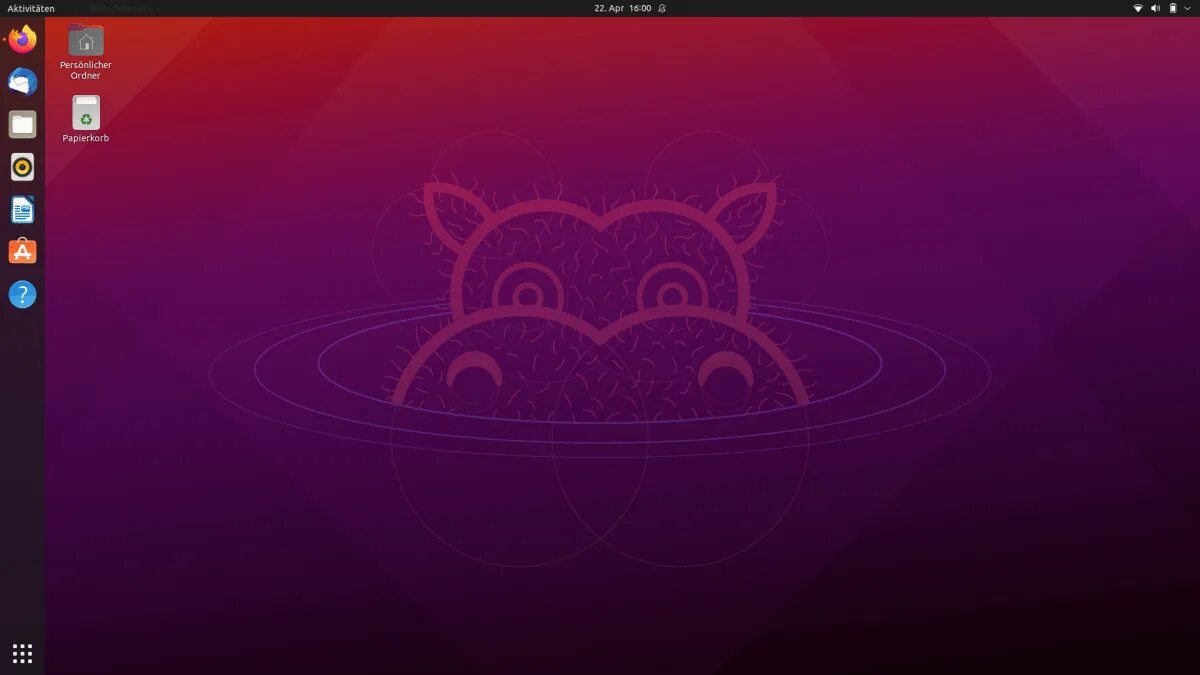Click the Wi-Fi status icon
This screenshot has width=1200, height=675.
coord(1137,8)
